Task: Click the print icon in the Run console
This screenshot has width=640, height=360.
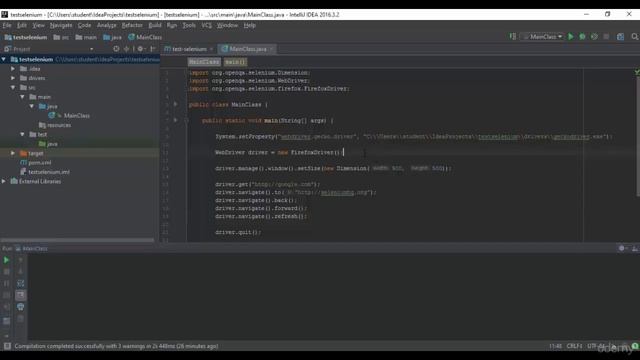Action: [21, 307]
